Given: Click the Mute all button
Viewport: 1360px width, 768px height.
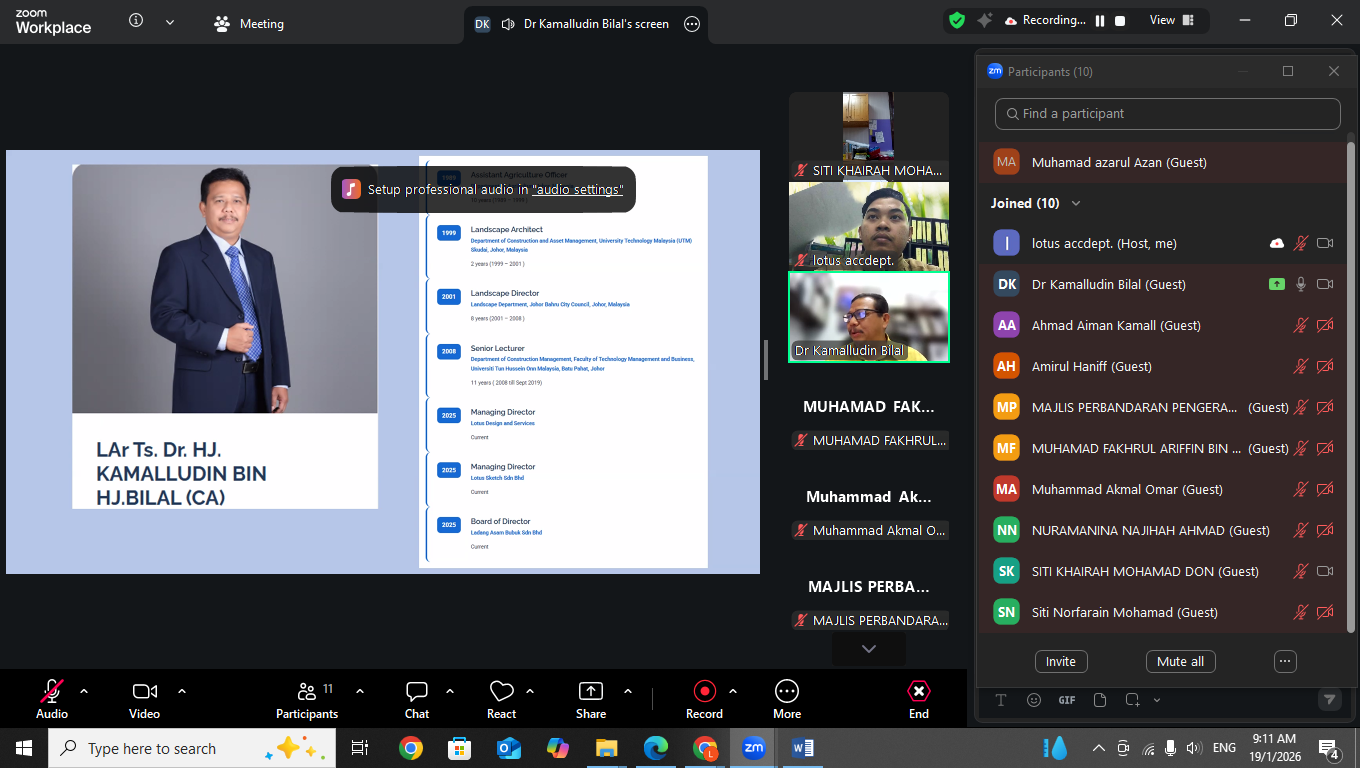Looking at the screenshot, I should pos(1180,662).
